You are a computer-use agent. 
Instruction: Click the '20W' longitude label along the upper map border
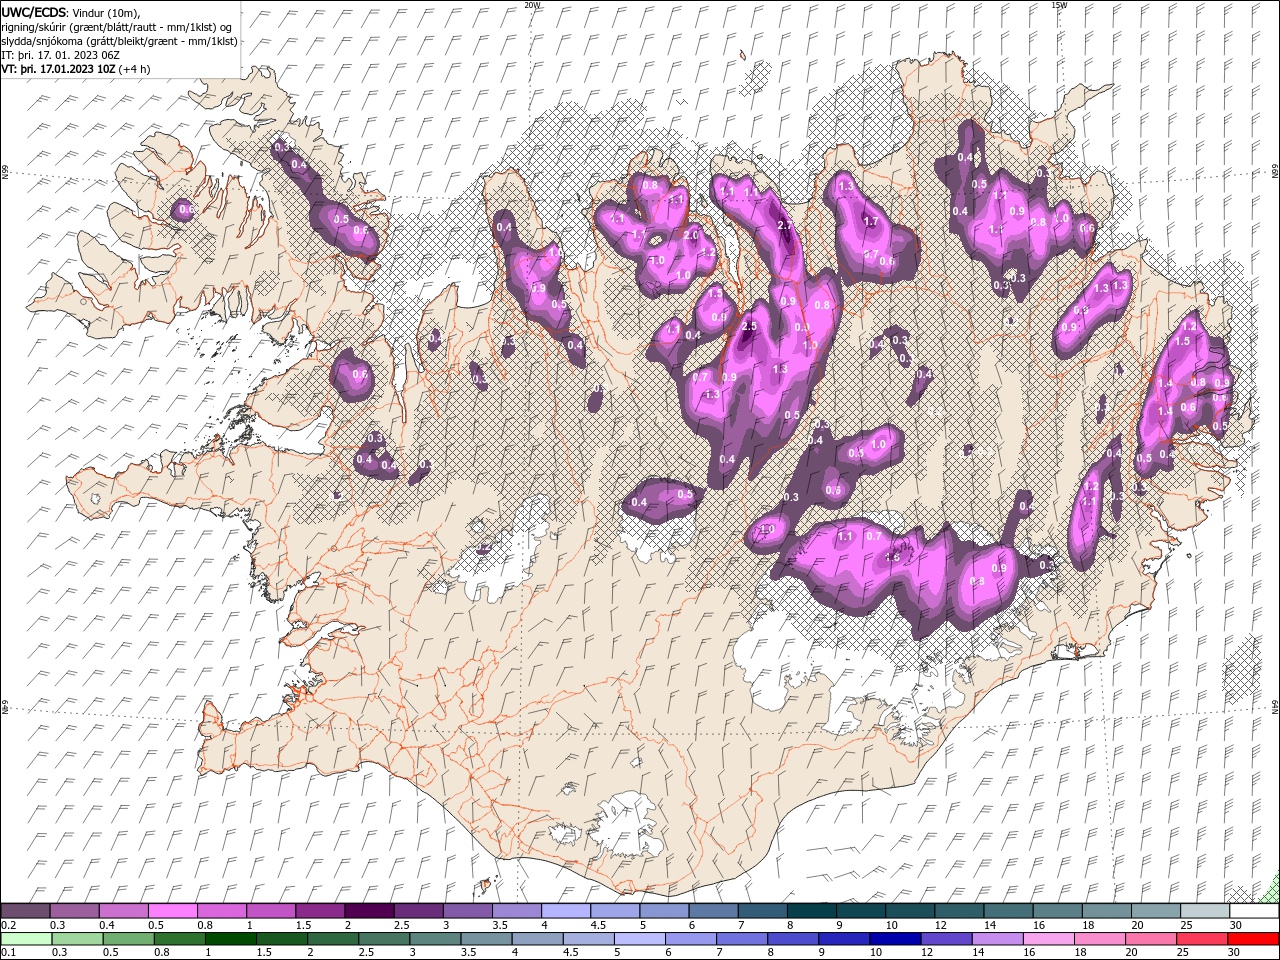[x=532, y=5]
